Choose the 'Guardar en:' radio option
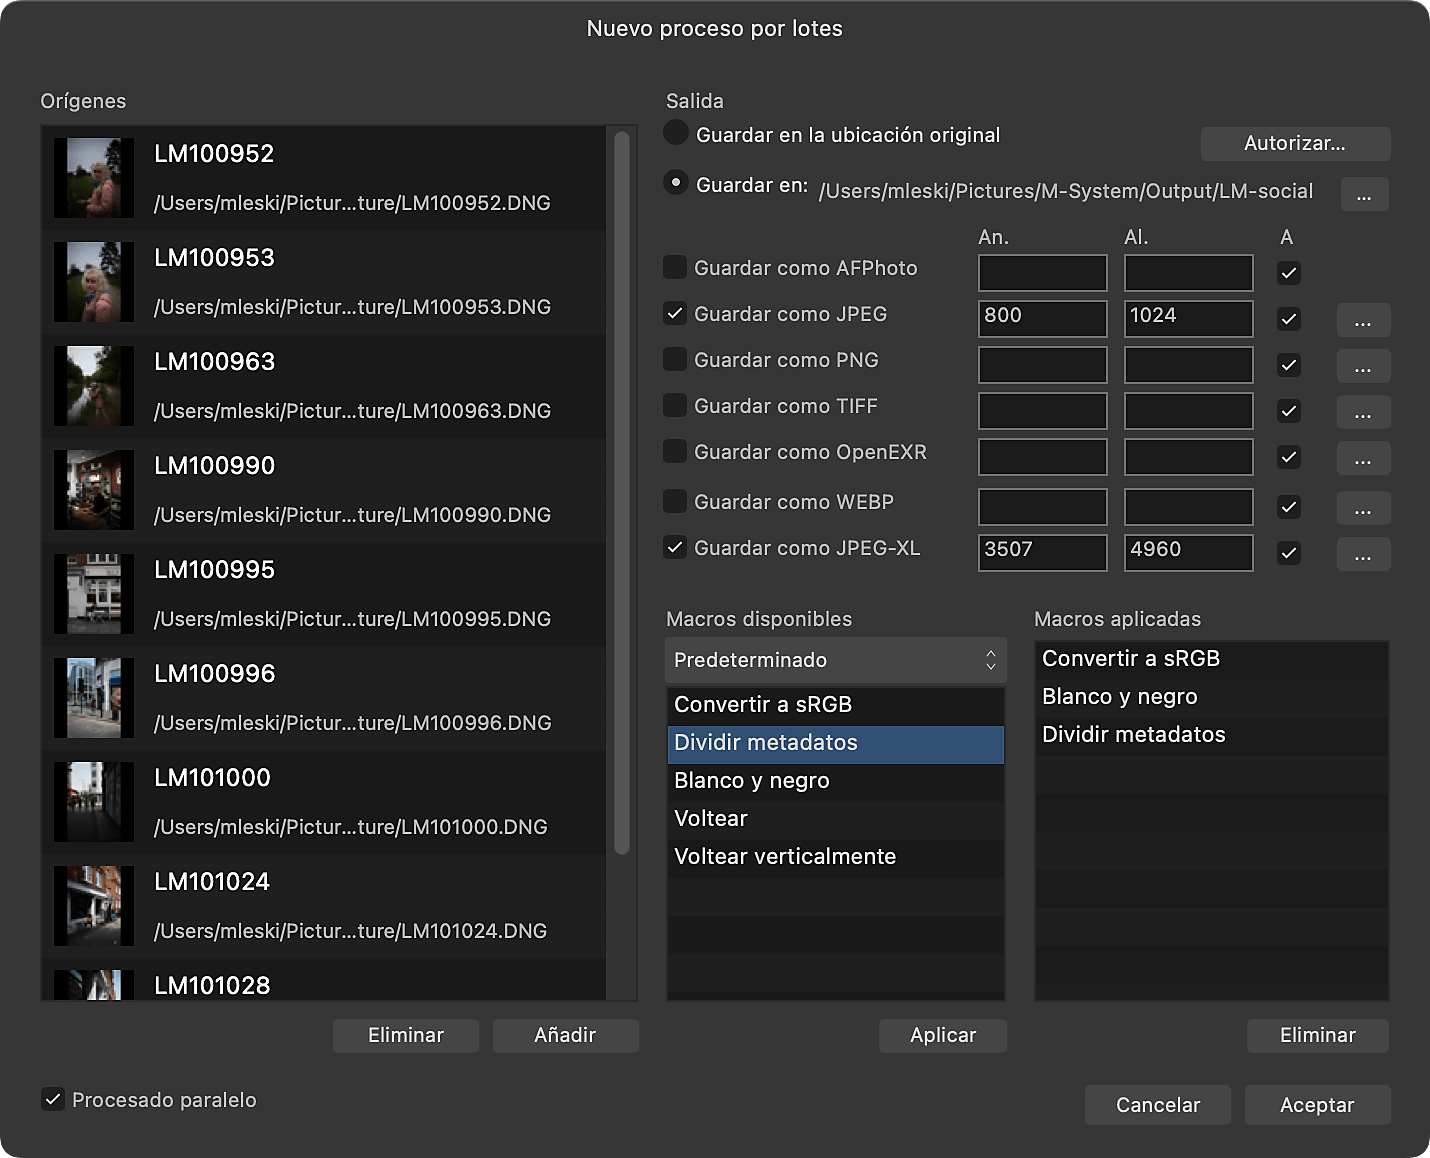Screen dimensions: 1430x1158 (676, 183)
